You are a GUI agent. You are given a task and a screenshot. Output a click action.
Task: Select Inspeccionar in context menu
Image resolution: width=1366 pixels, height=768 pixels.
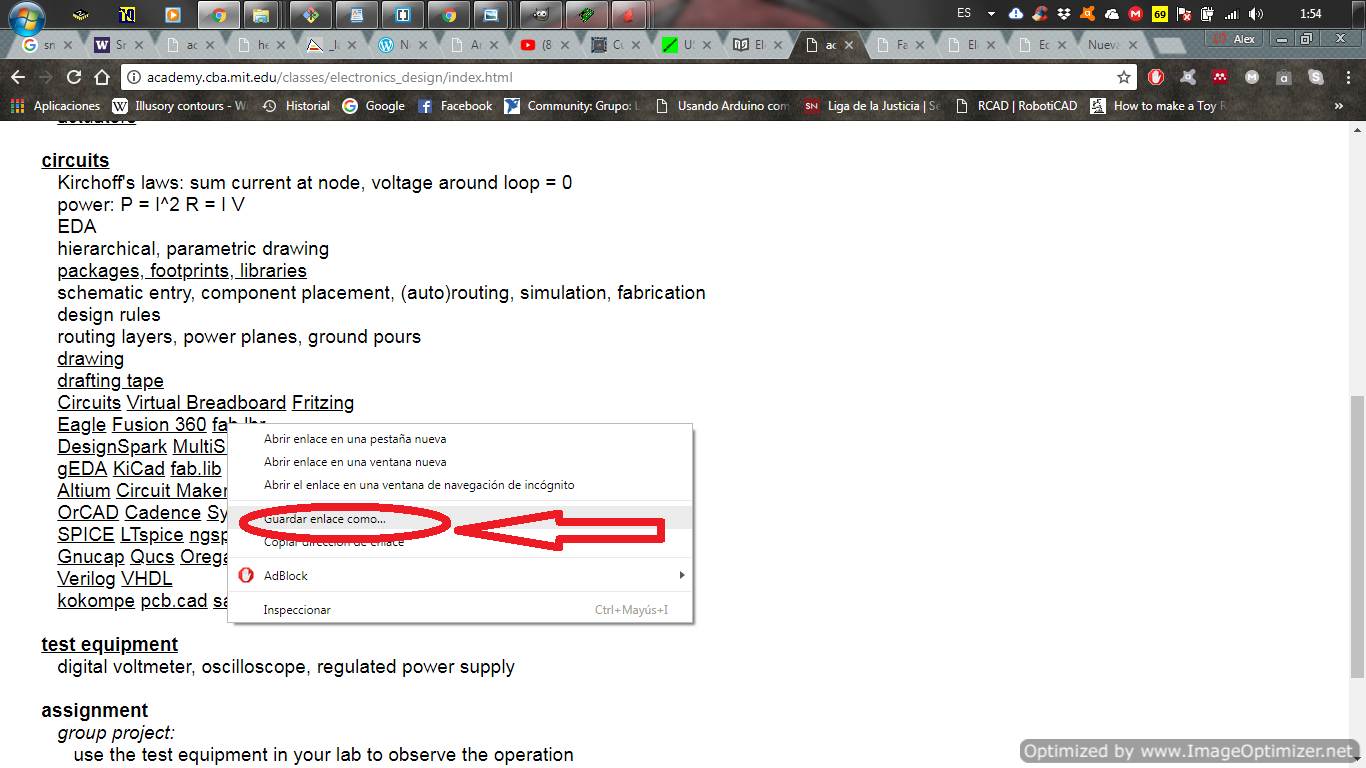[460, 610]
